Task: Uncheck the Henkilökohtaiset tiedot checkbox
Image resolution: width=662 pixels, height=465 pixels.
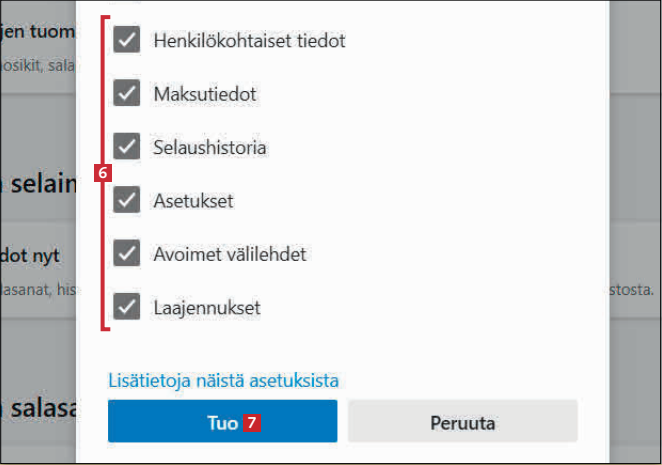Action: click(x=127, y=41)
